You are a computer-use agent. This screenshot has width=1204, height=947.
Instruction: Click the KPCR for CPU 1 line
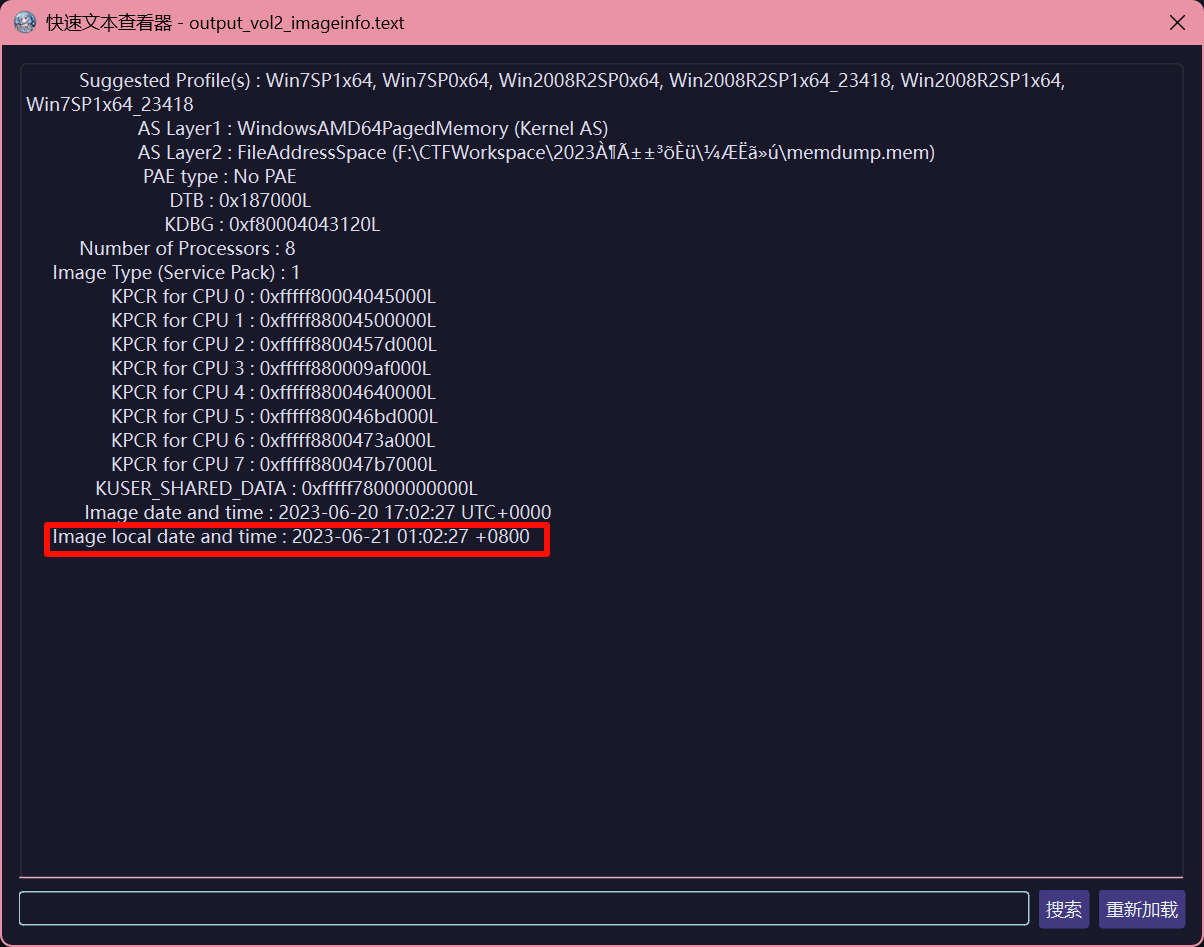[274, 320]
